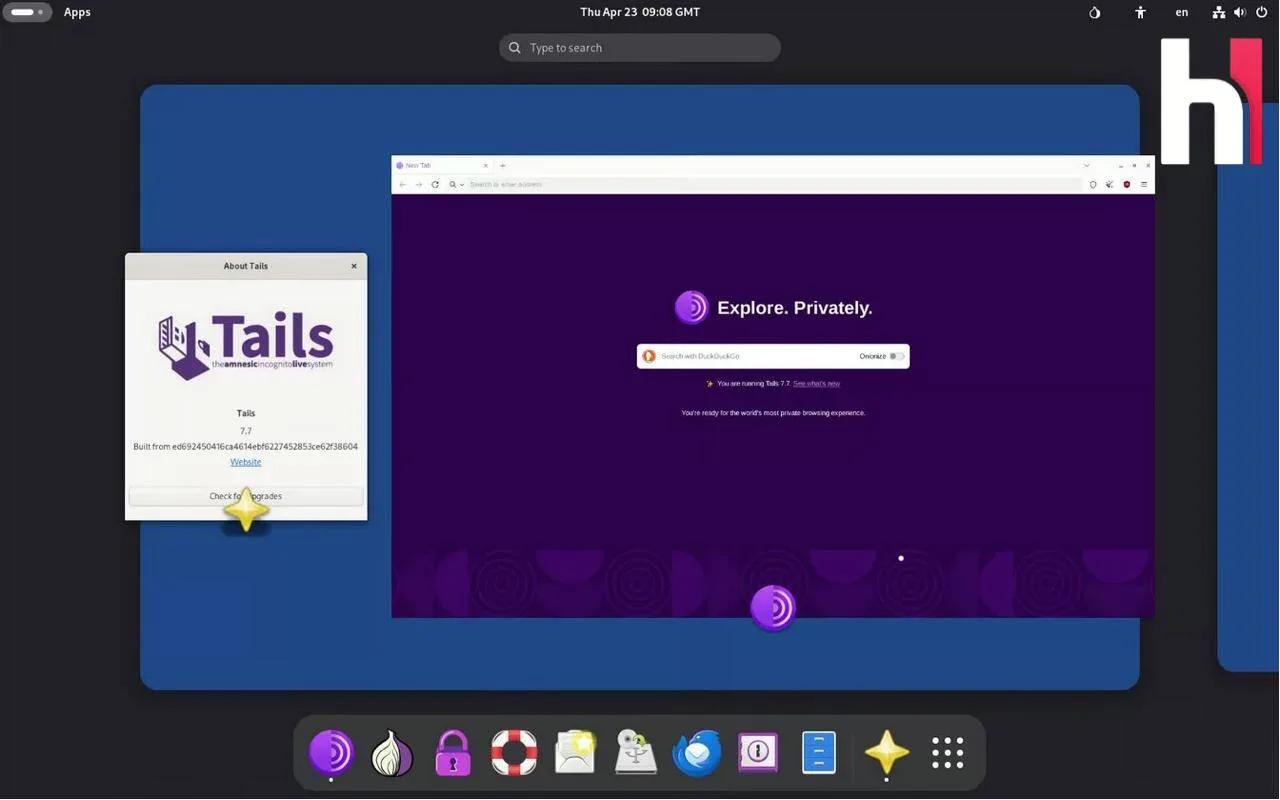Image resolution: width=1280 pixels, height=800 pixels.
Task: Launch KeePassXC password manager dock icon
Action: (758, 752)
